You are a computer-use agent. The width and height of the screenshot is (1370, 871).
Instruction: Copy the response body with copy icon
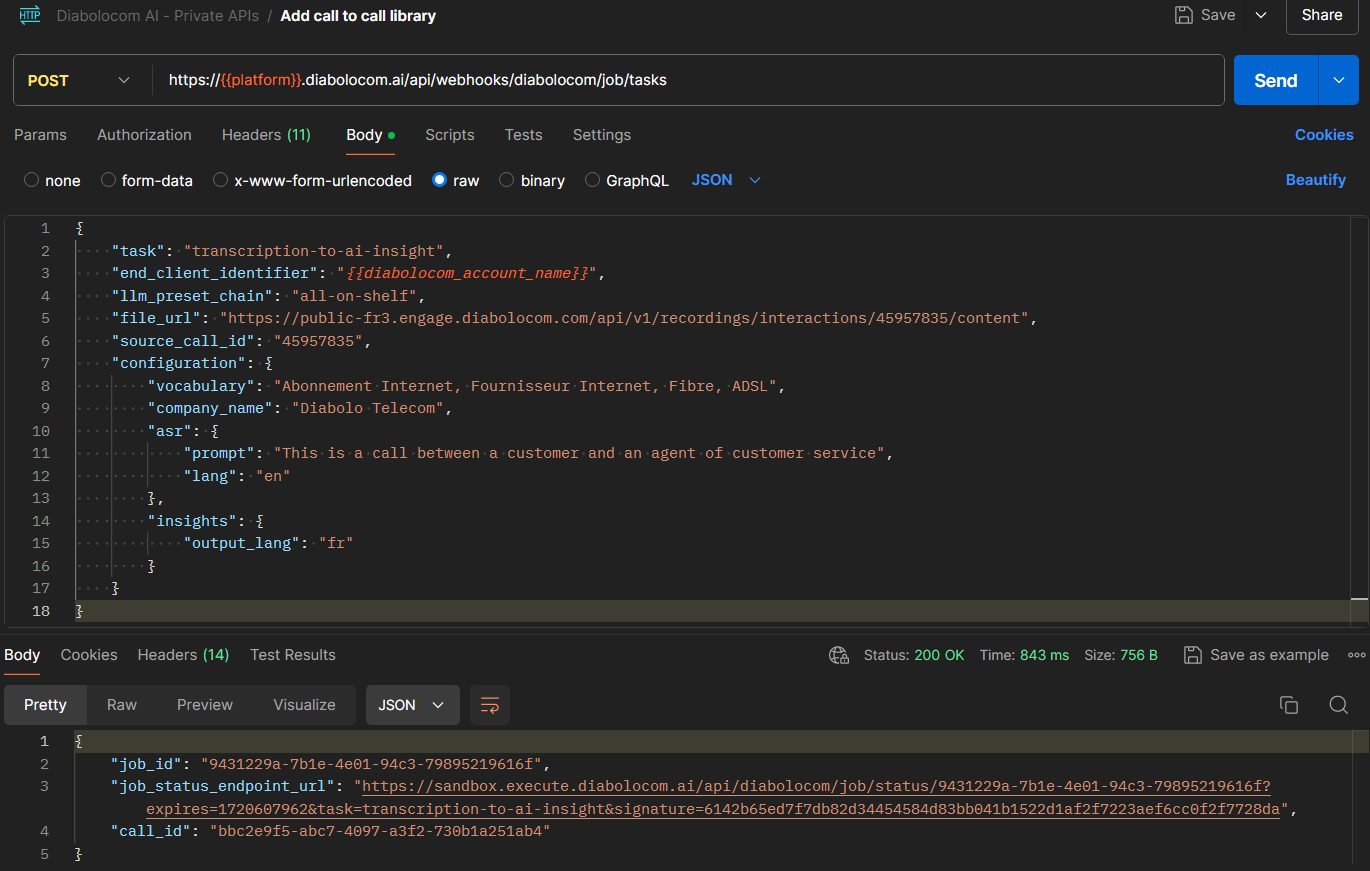click(x=1289, y=705)
